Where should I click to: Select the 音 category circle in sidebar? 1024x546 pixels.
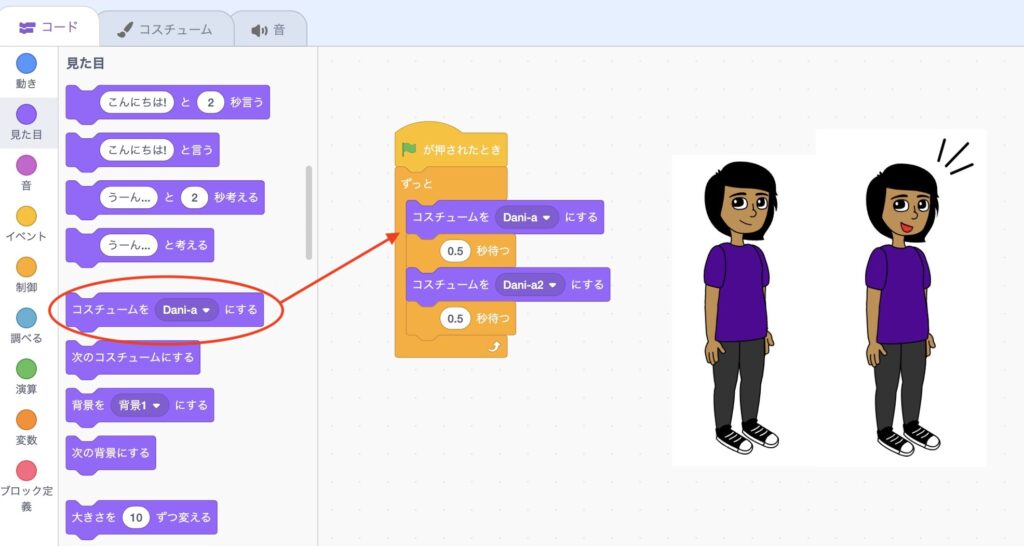(26, 165)
